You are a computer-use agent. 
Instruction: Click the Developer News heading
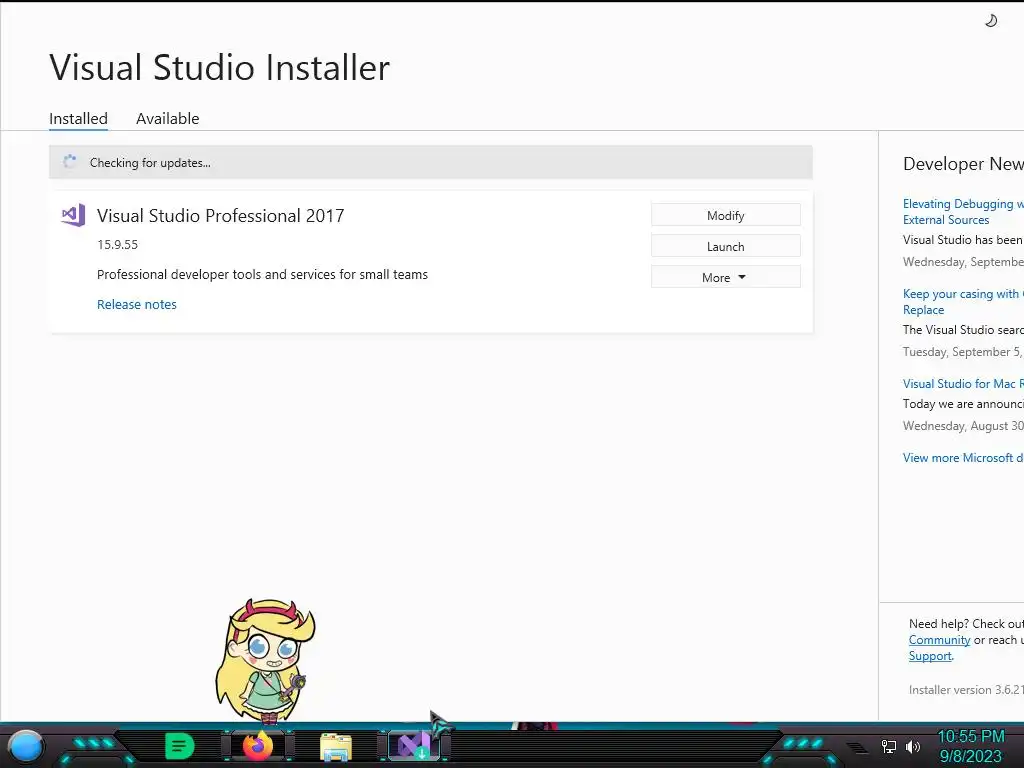point(963,164)
